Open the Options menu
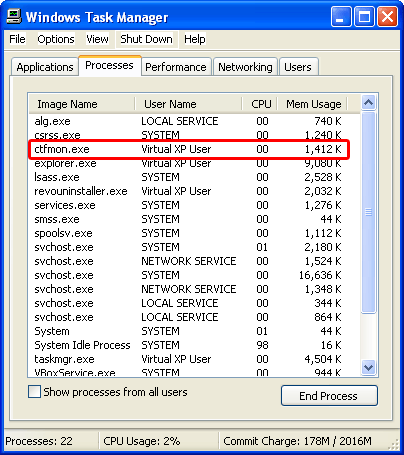 56,39
